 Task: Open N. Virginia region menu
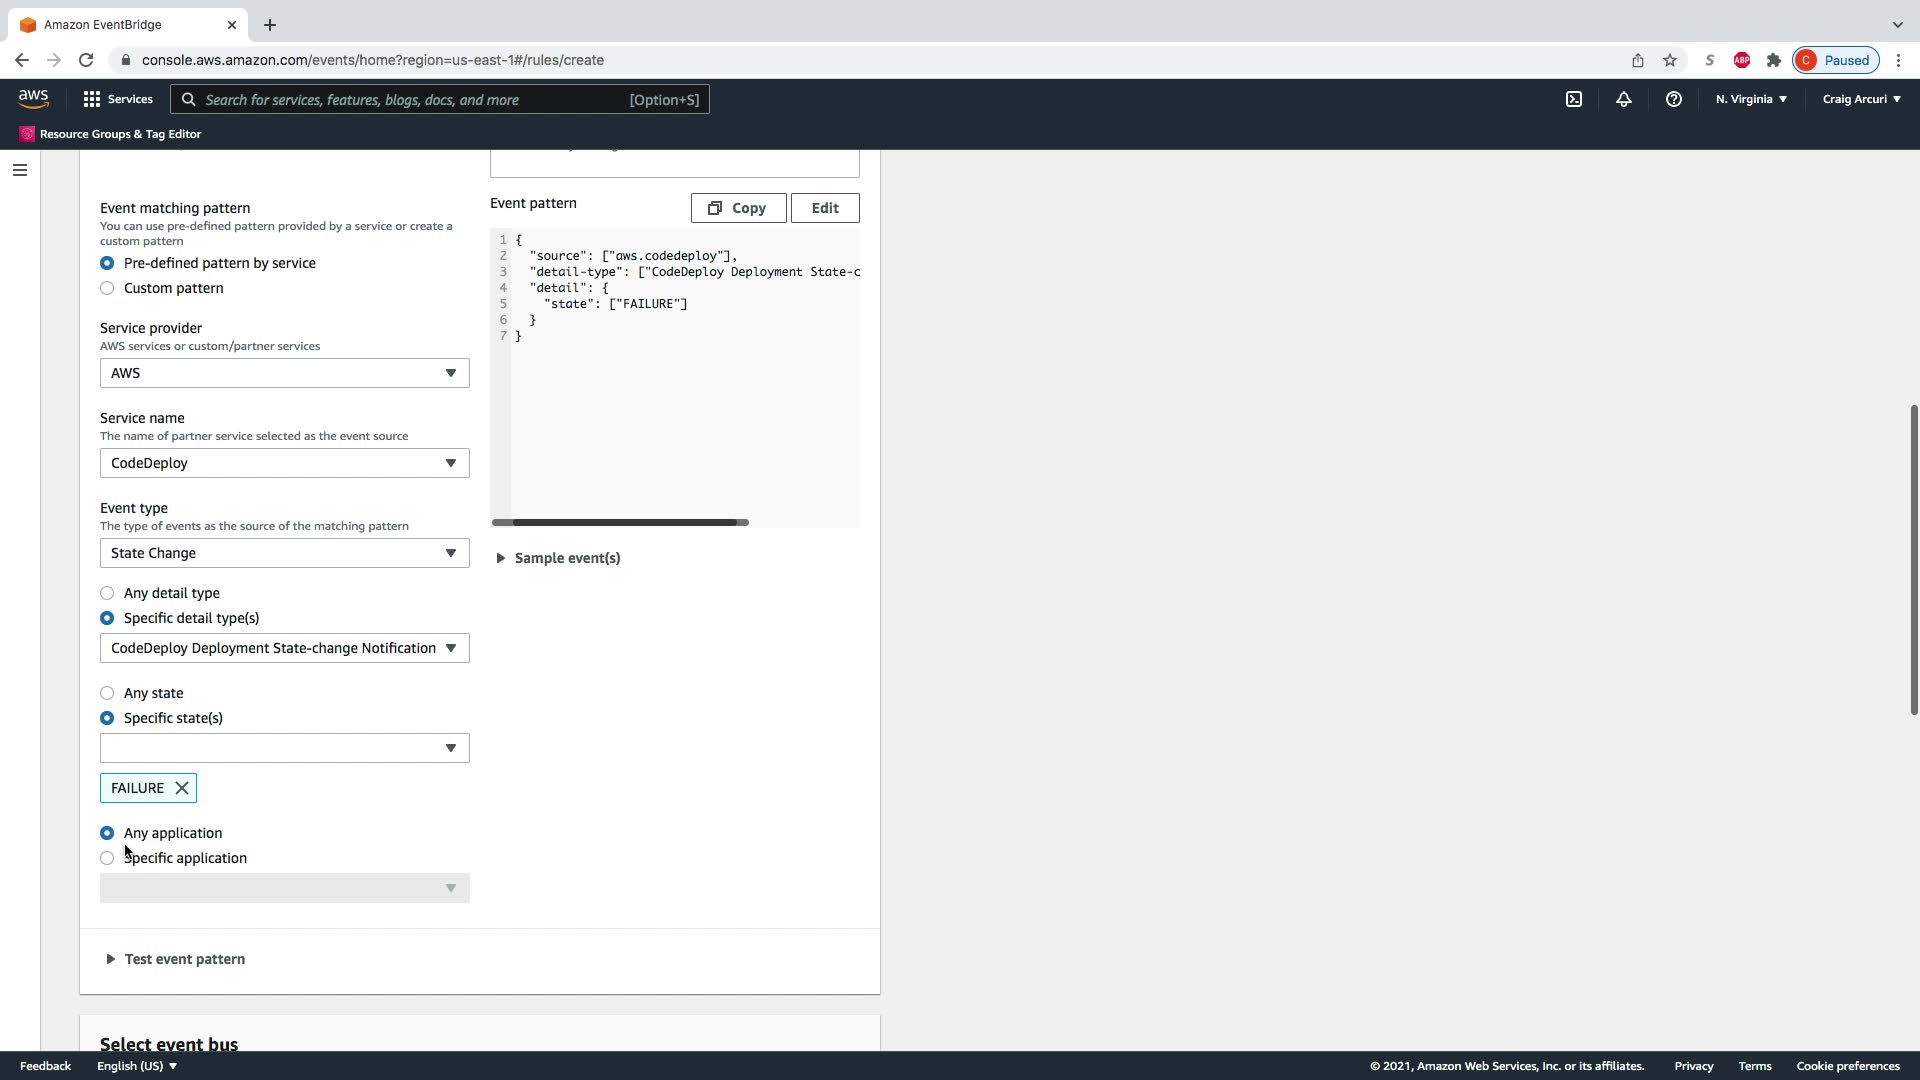(x=1751, y=99)
